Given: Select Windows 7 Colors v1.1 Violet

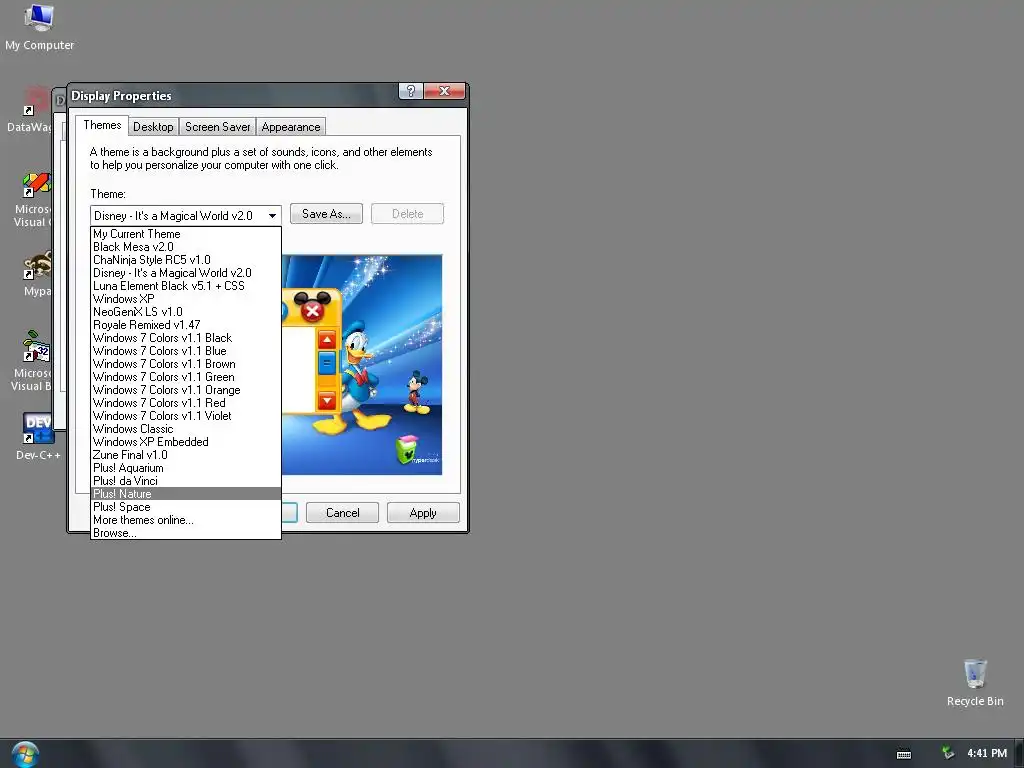Looking at the screenshot, I should coord(185,416).
